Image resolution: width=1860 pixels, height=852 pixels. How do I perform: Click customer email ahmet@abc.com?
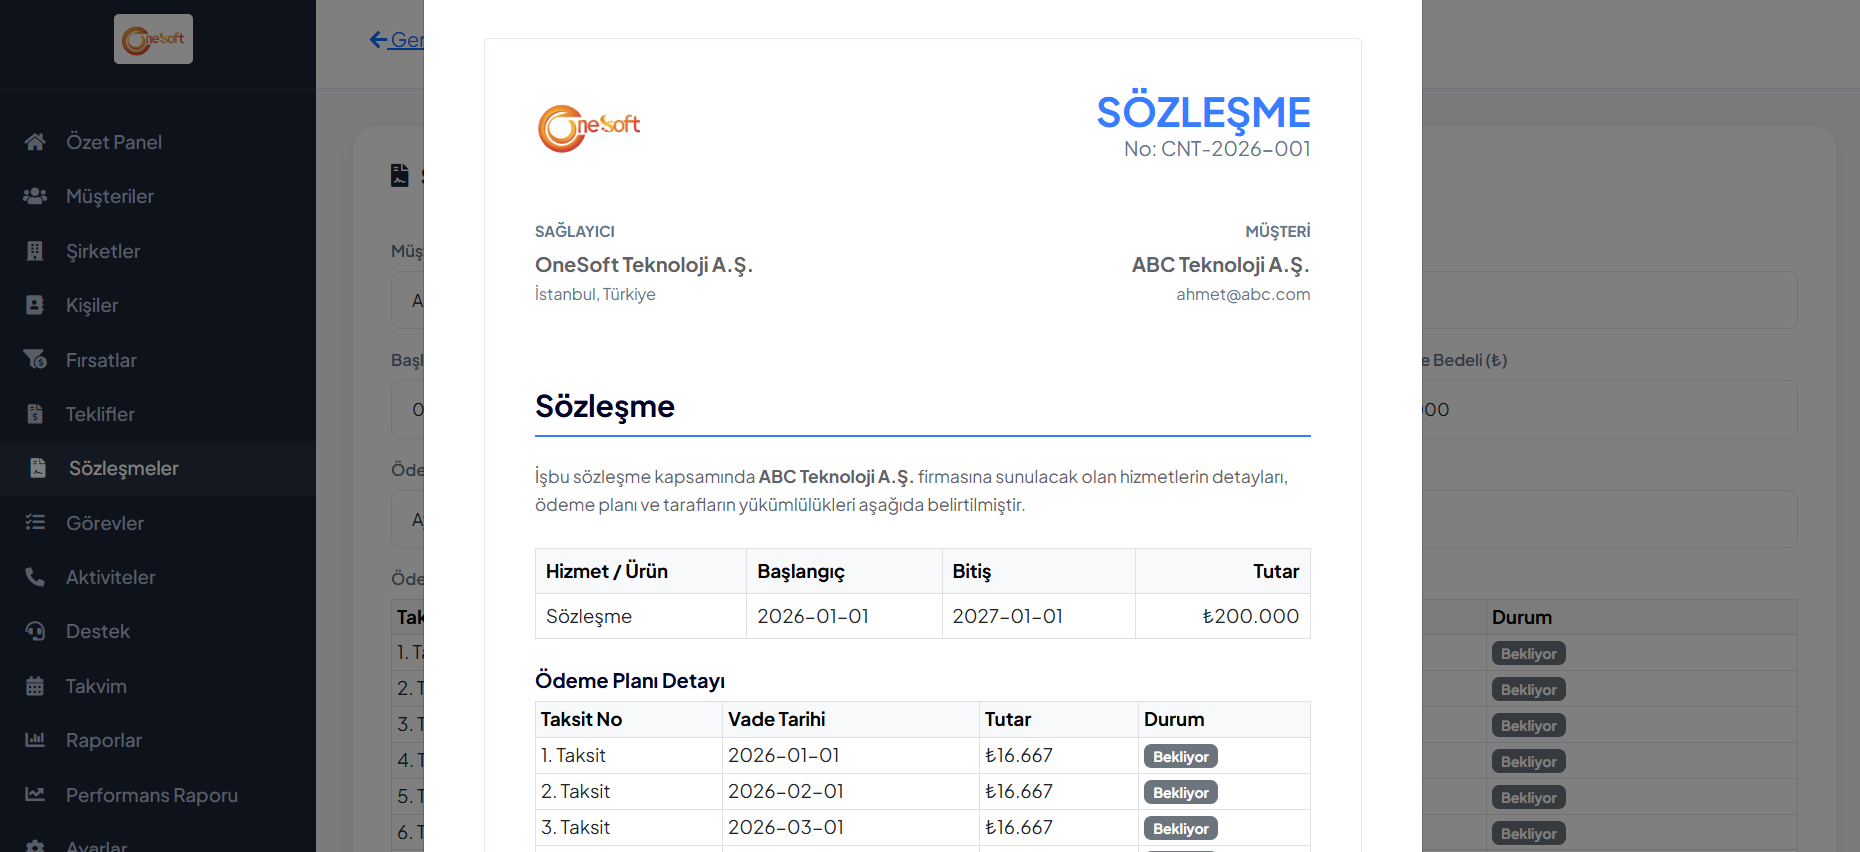coord(1243,294)
